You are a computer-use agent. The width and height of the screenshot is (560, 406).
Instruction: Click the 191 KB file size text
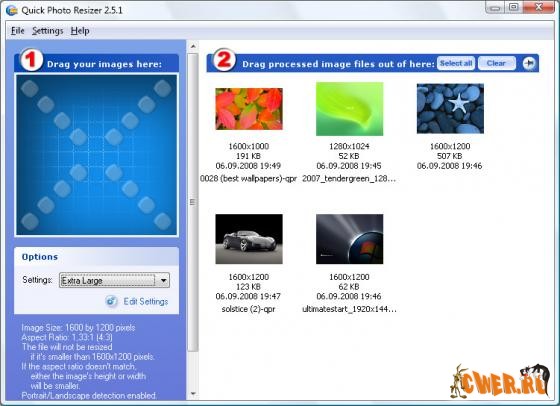coord(249,156)
